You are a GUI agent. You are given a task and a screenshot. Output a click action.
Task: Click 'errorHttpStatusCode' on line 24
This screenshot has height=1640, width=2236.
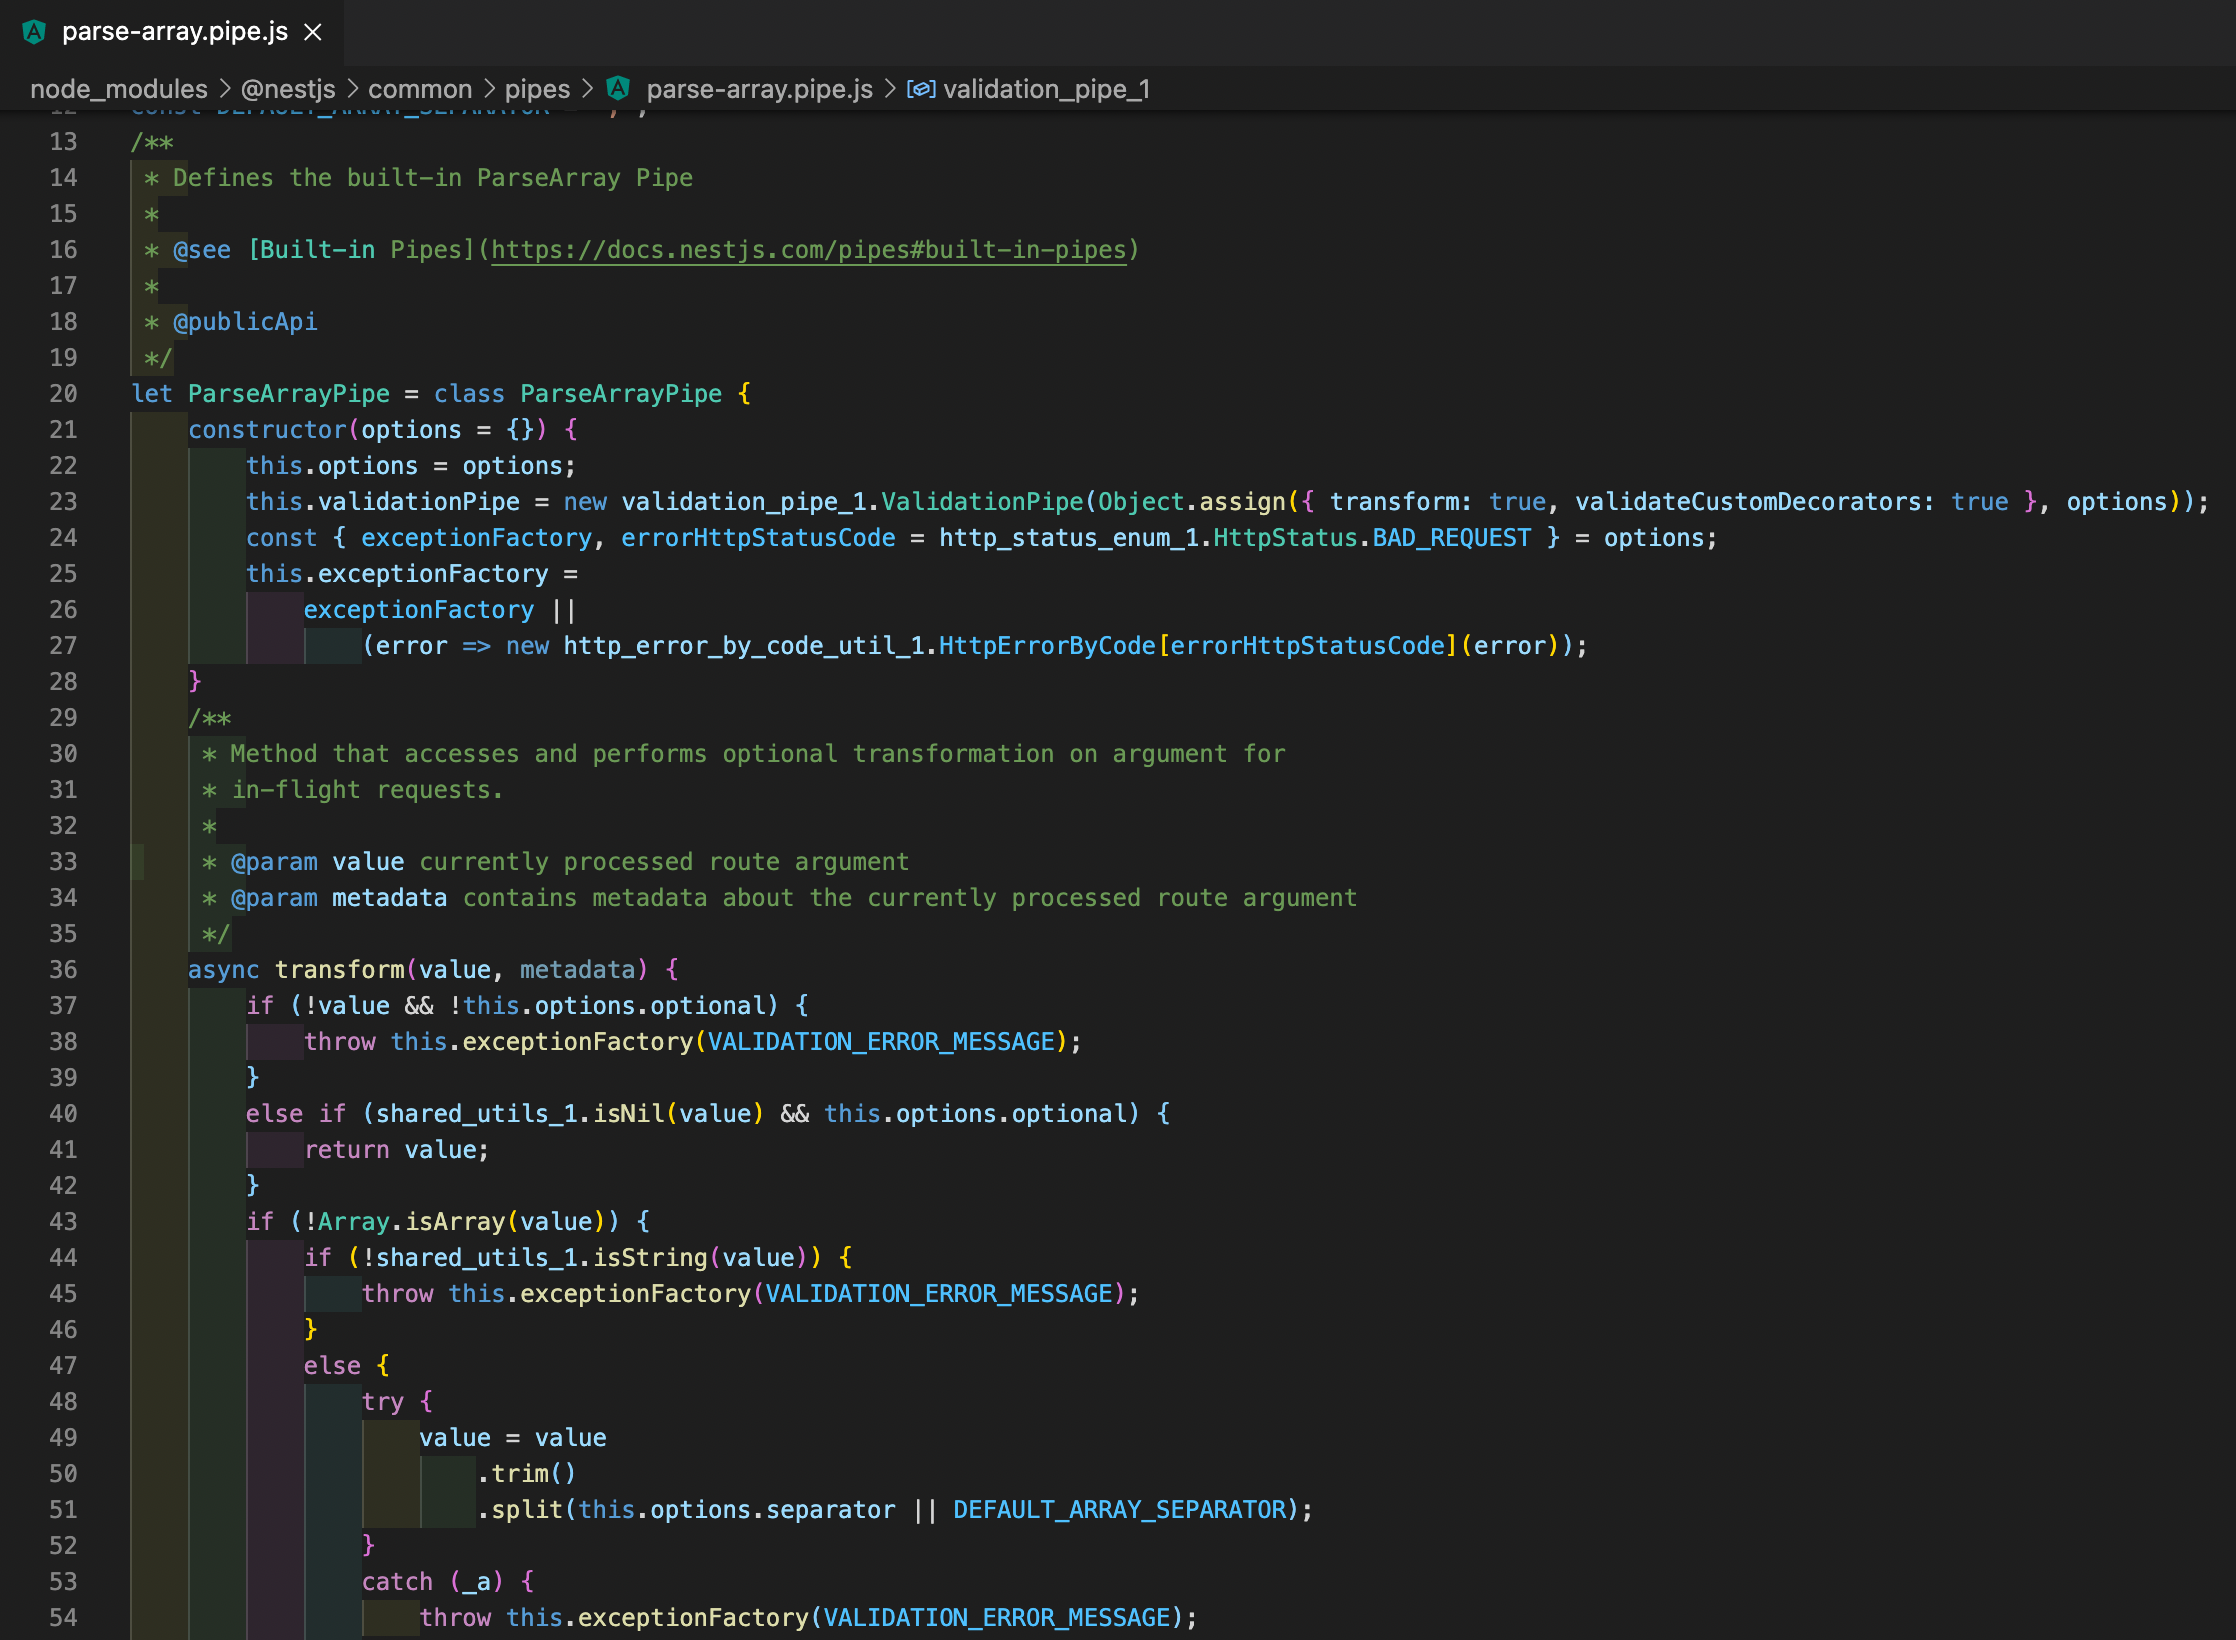[758, 538]
